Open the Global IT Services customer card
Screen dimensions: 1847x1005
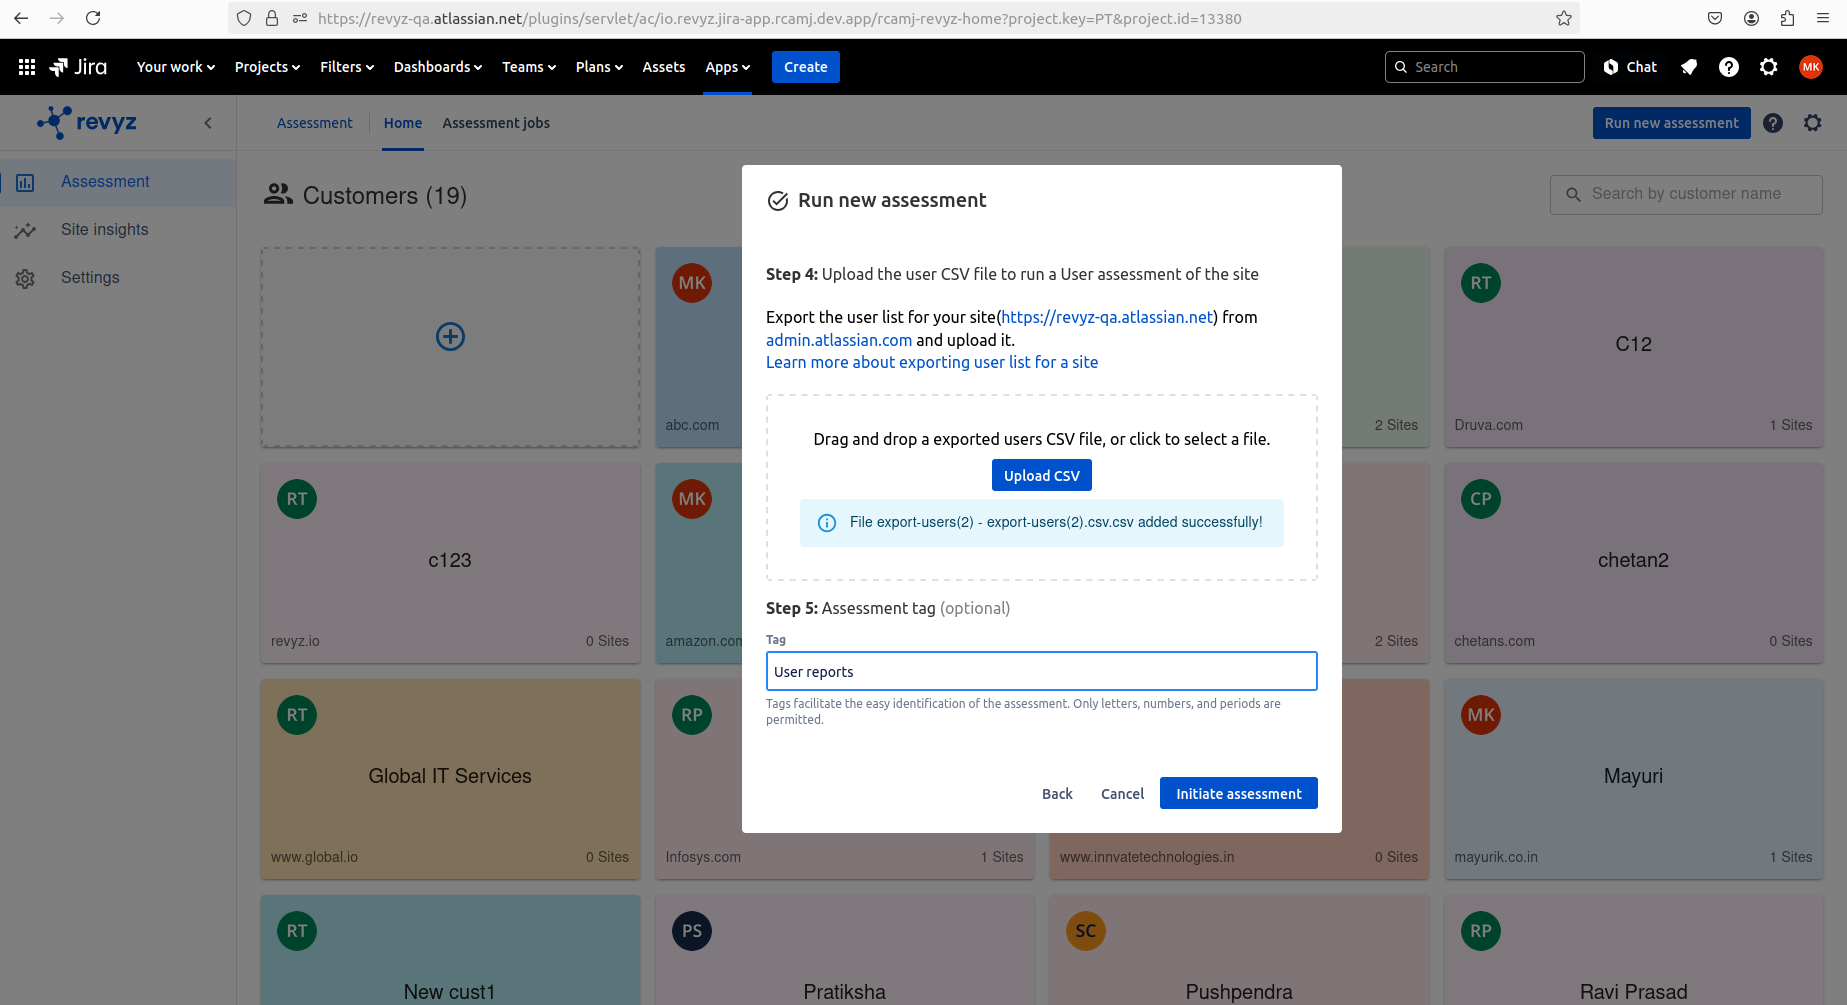[x=450, y=779]
